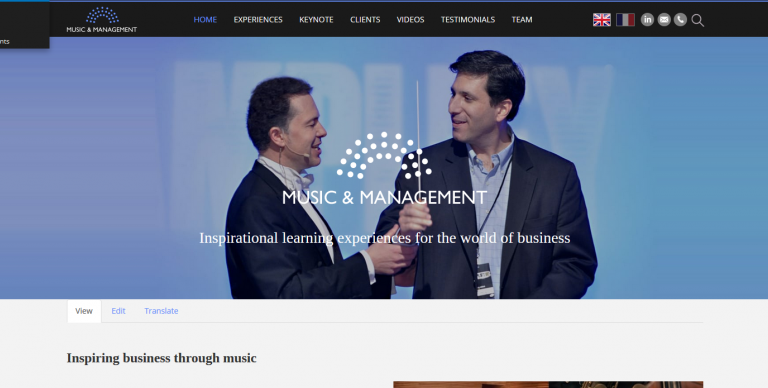768x388 pixels.
Task: Click the Inspiring business through music heading
Action: (x=162, y=358)
